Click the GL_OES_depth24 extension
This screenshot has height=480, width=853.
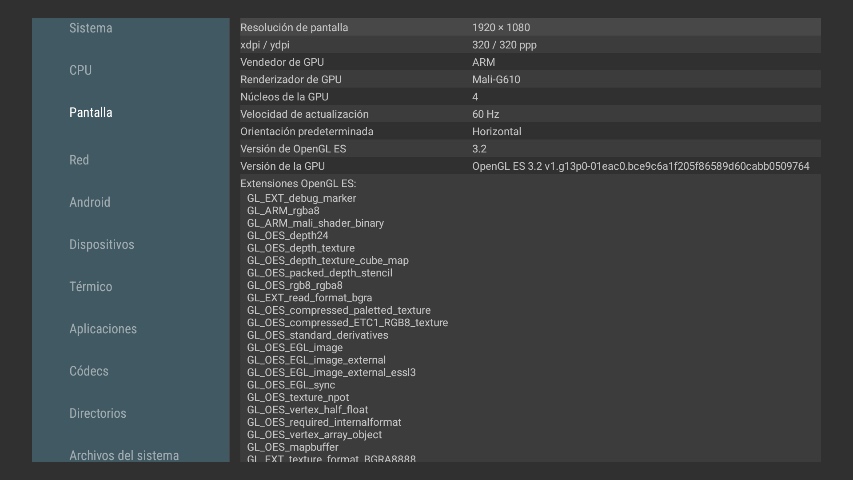click(x=288, y=236)
